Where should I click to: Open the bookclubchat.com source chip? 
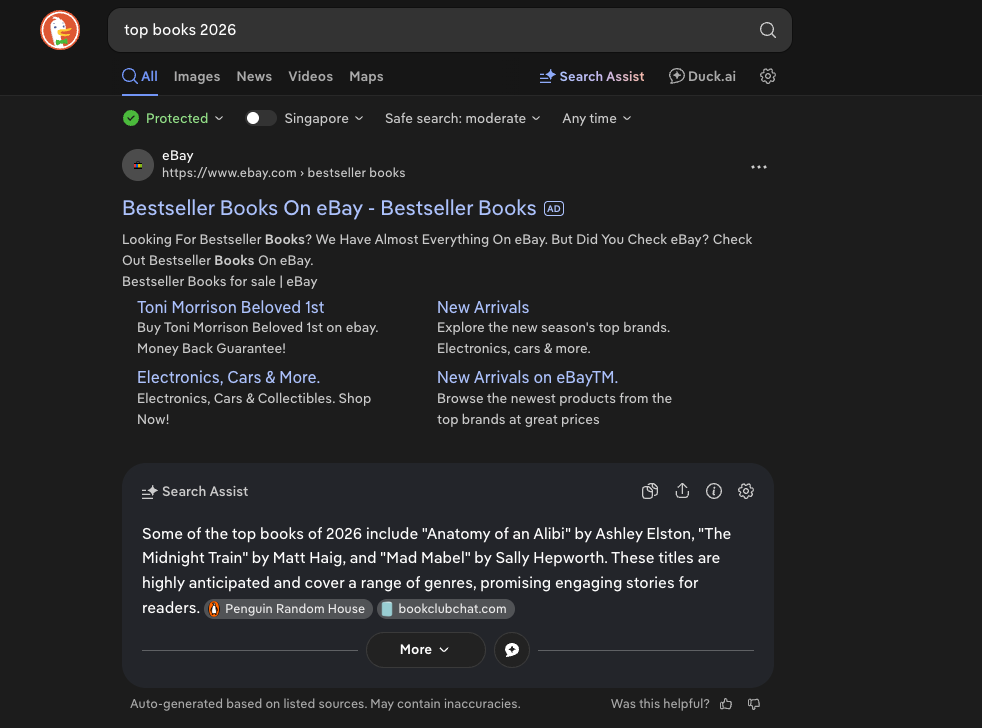pyautogui.click(x=446, y=609)
